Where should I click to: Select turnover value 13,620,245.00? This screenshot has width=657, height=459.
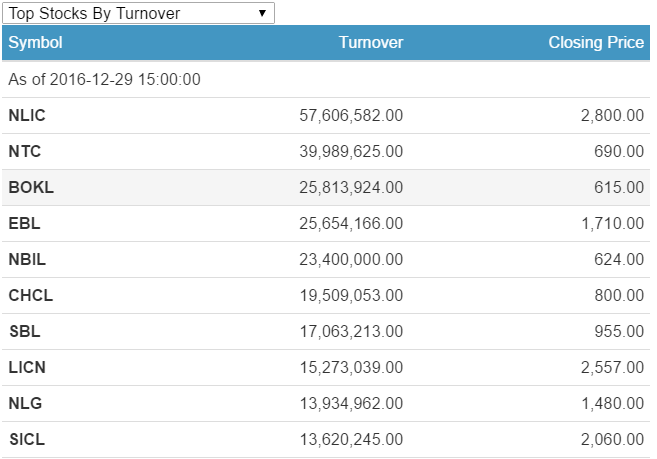tap(351, 440)
